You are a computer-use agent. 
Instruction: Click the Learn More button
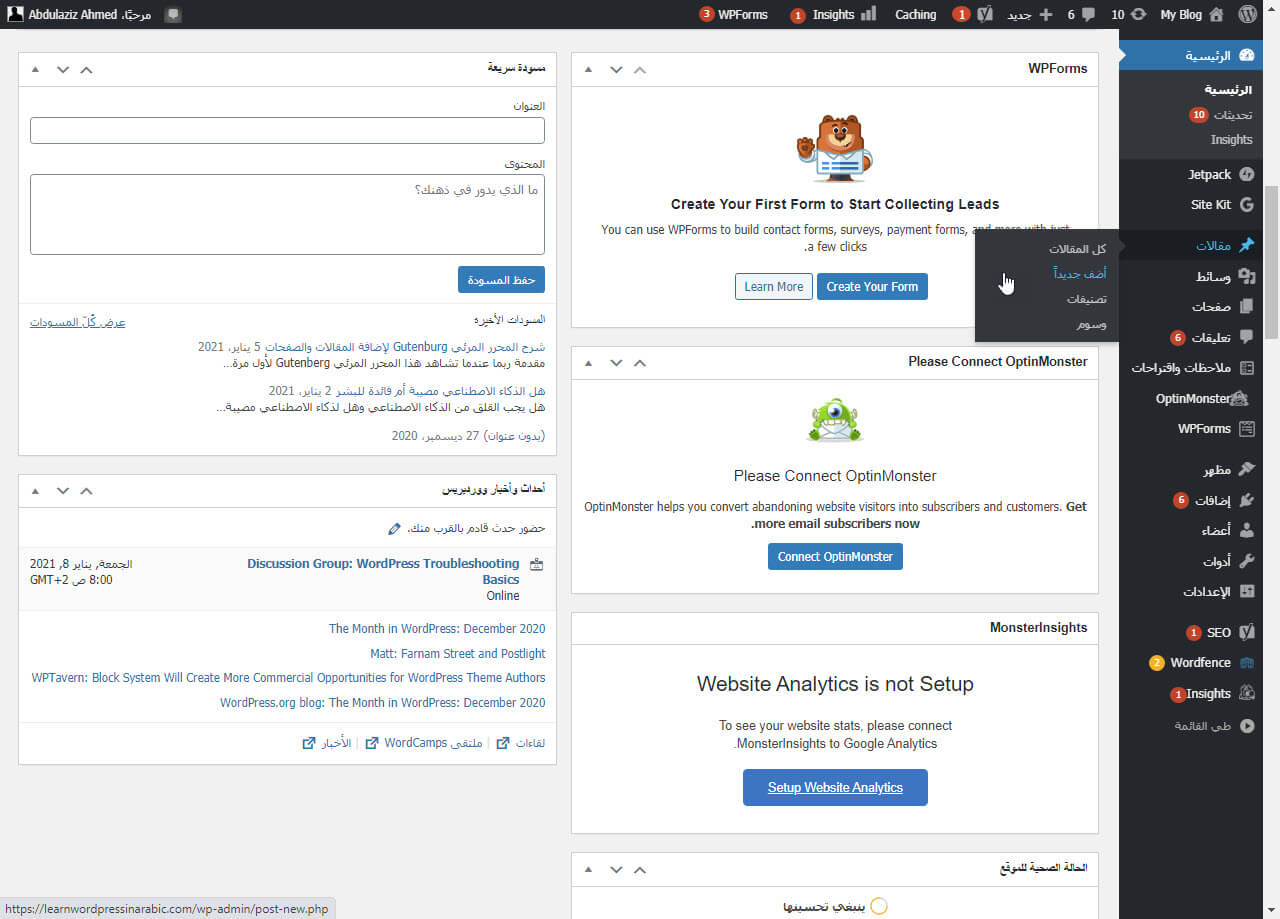(773, 286)
